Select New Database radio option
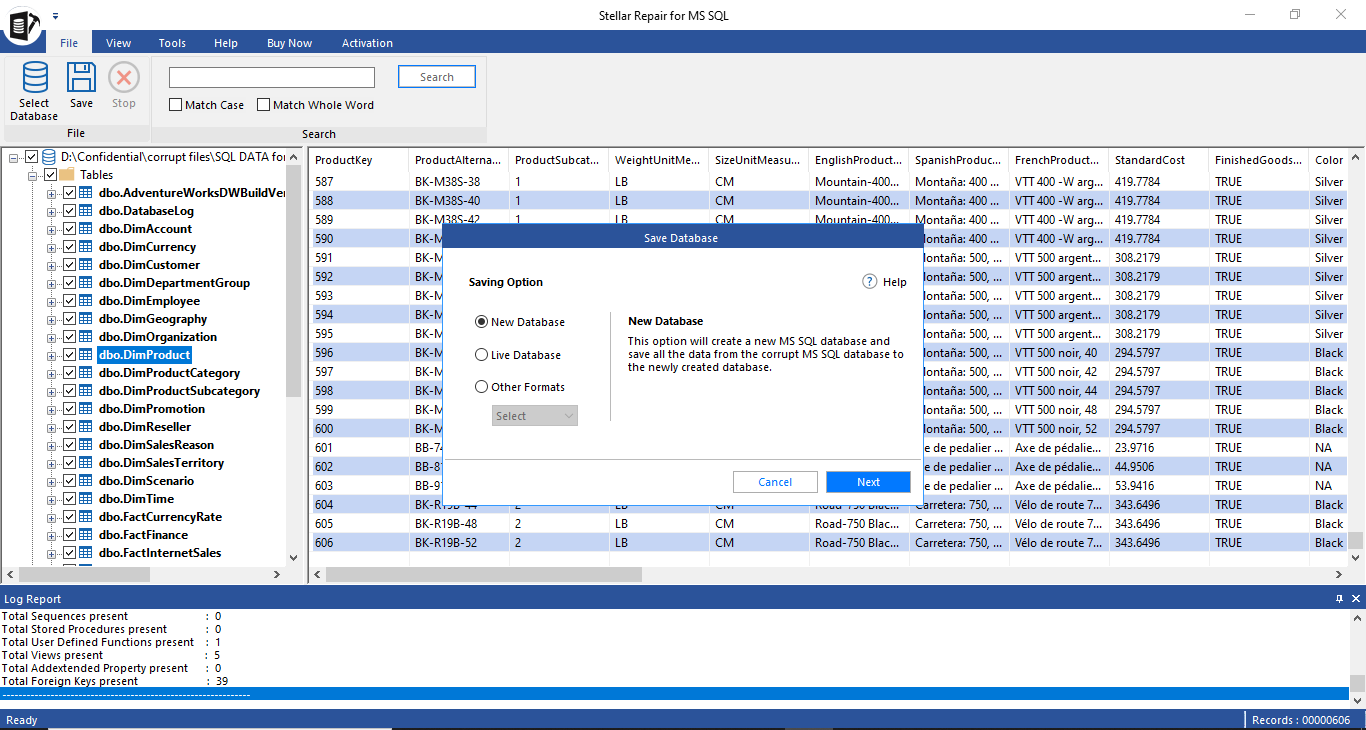 (482, 322)
